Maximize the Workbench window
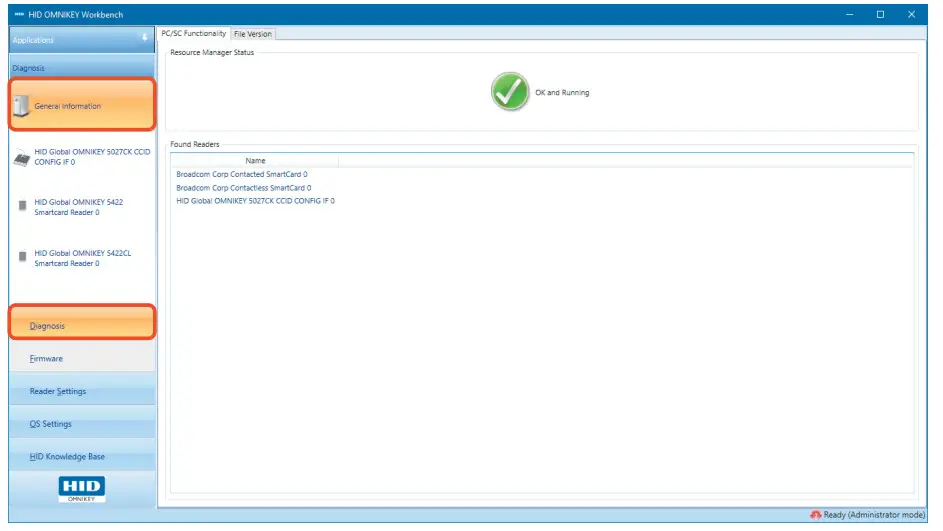Screen dimensions: 943x531 tap(880, 14)
